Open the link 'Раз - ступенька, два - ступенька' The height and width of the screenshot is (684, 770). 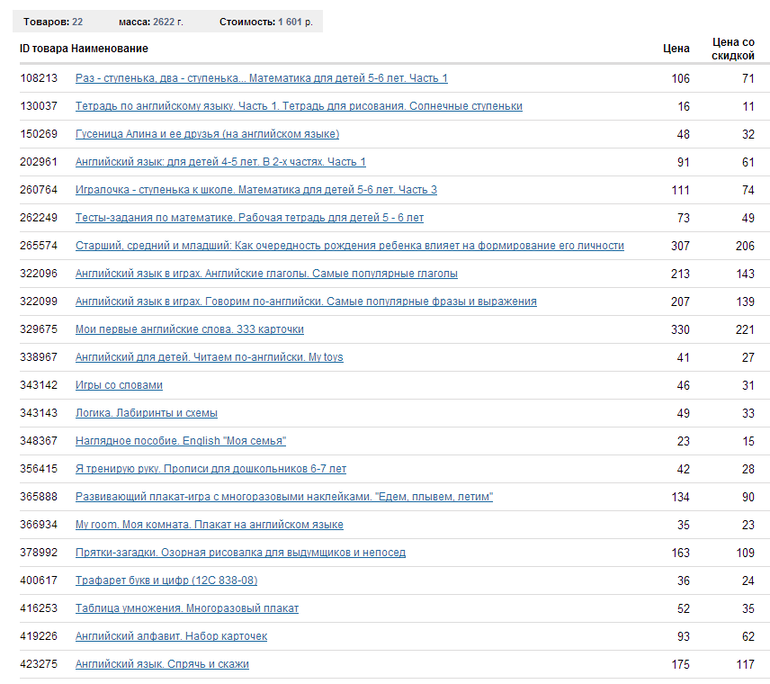(x=261, y=78)
